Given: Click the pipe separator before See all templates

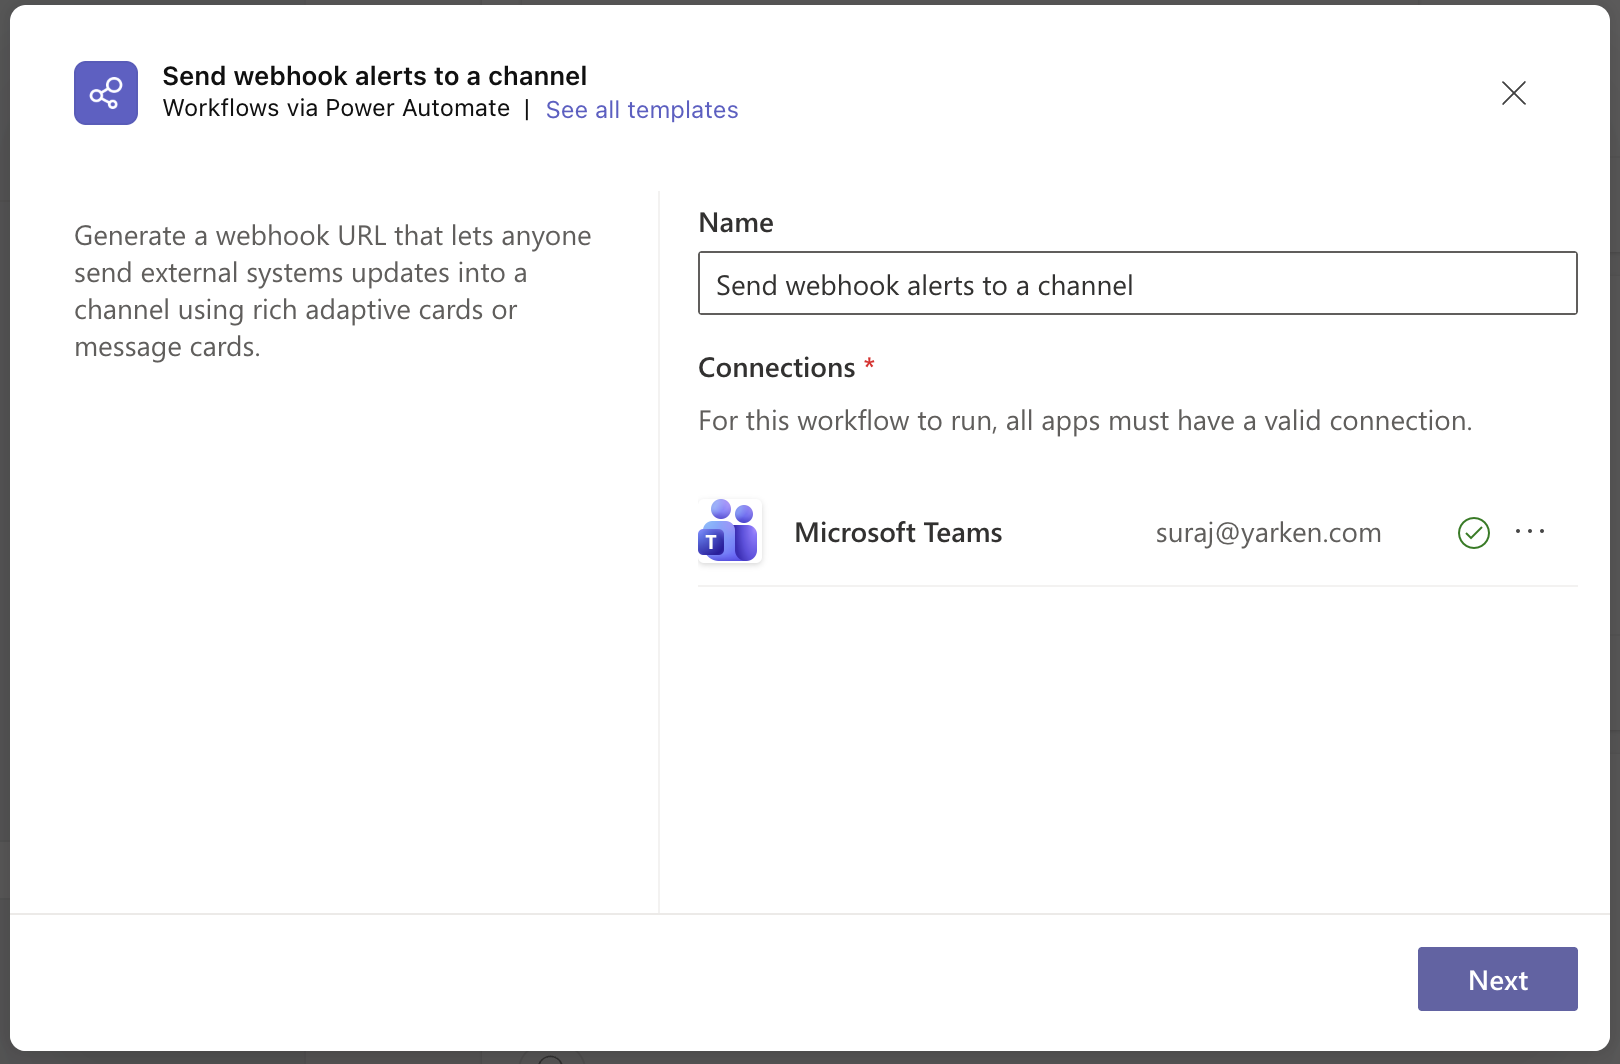Looking at the screenshot, I should click(527, 109).
